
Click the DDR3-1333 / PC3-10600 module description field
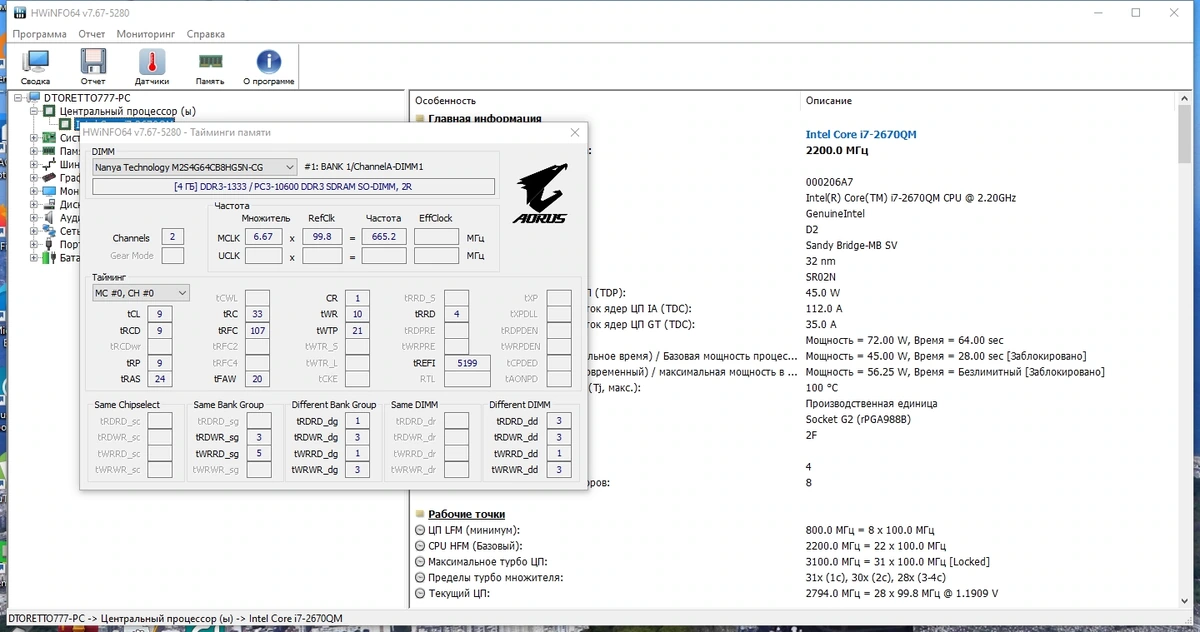point(294,186)
